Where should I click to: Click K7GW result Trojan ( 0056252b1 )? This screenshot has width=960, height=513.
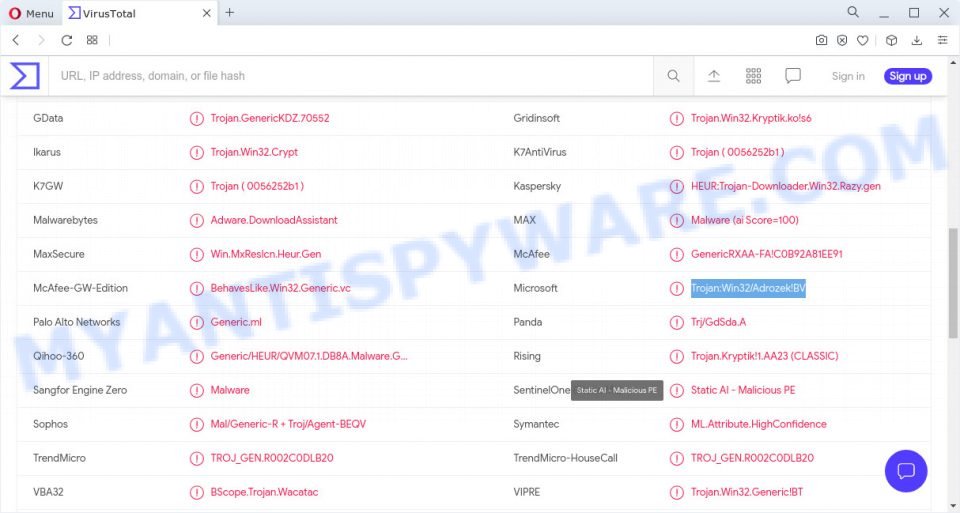[x=257, y=186]
